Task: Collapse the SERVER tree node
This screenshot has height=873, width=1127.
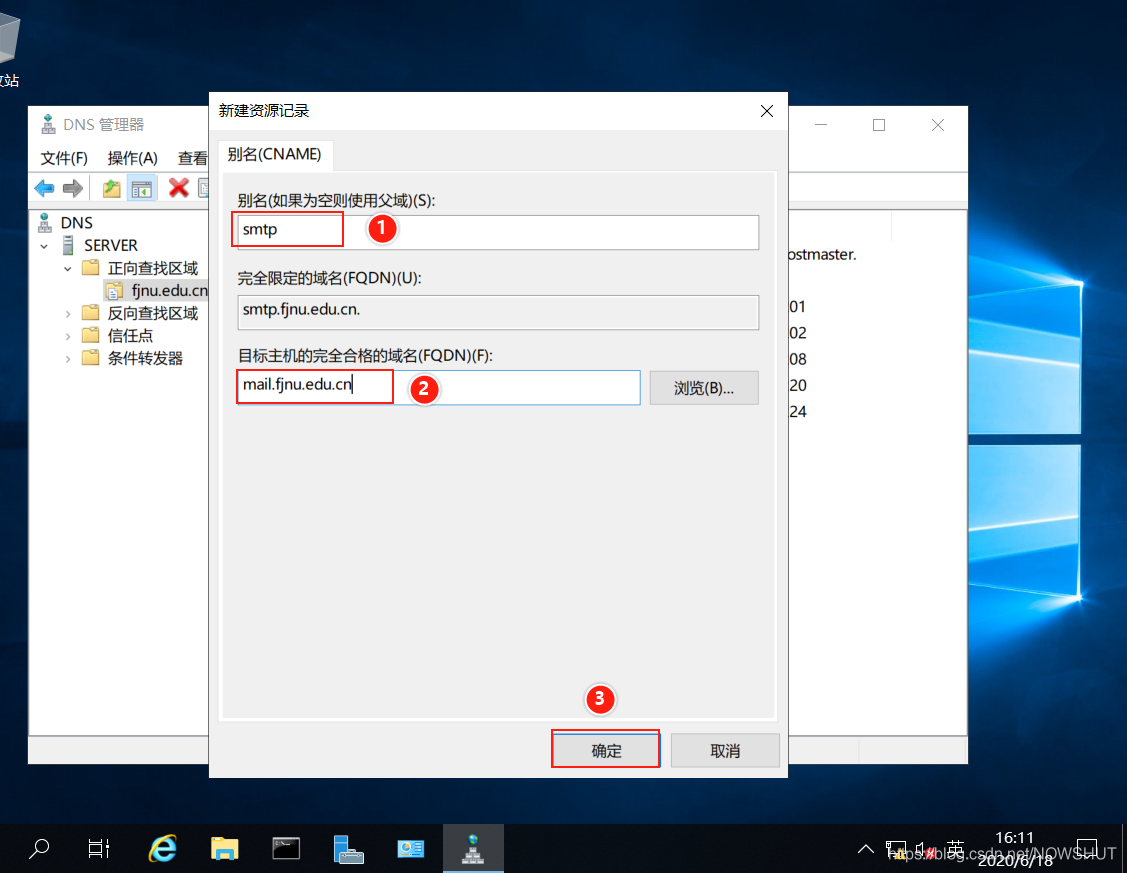Action: pyautogui.click(x=44, y=246)
